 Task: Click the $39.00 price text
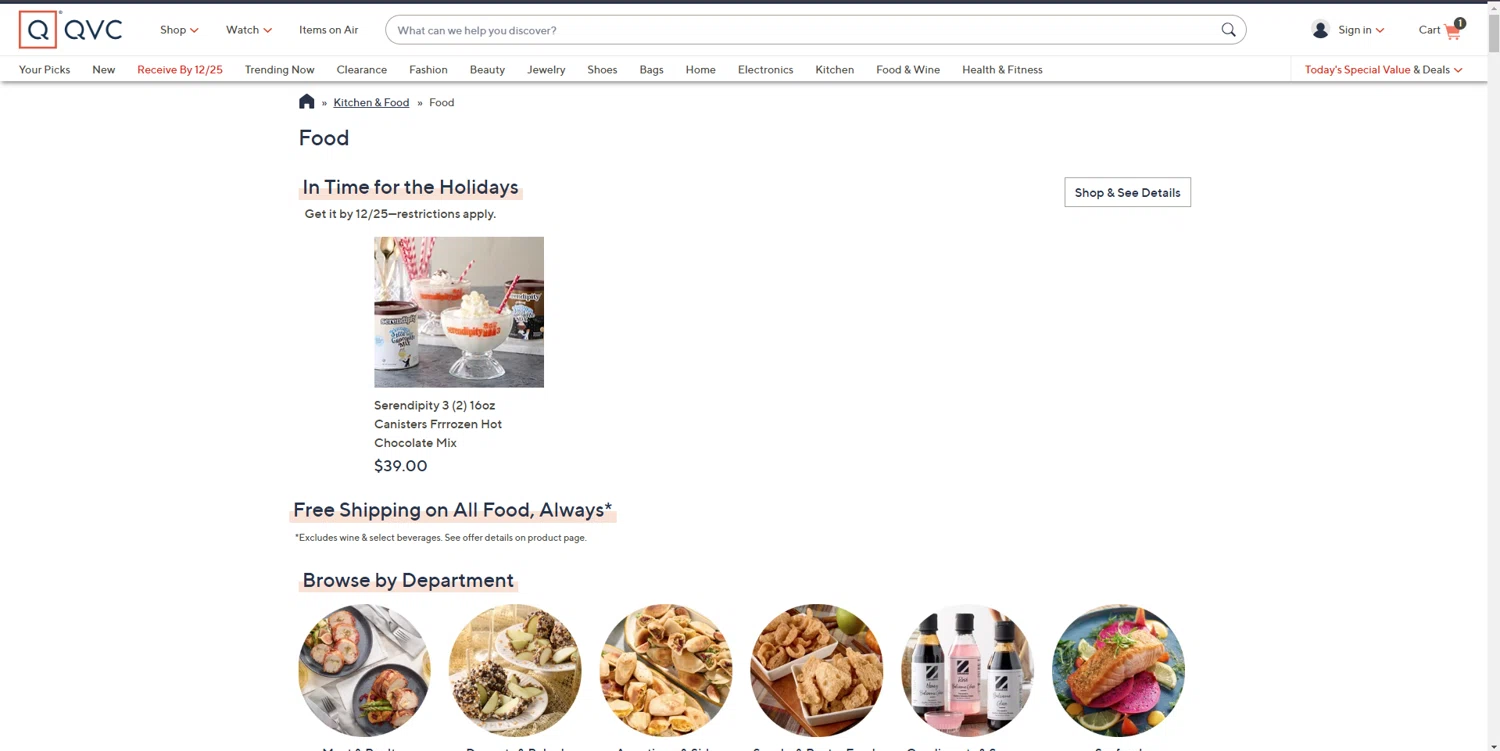click(x=400, y=466)
